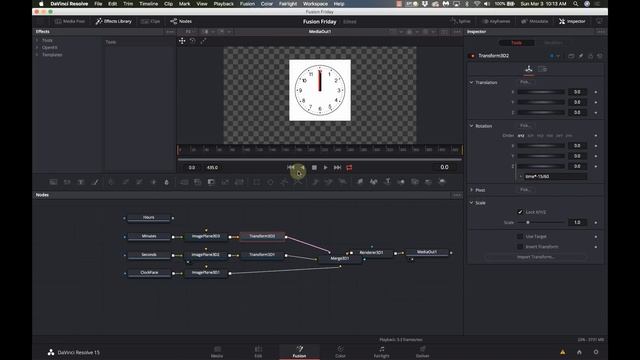
Task: Select the Merge3D1 node
Action: point(340,258)
